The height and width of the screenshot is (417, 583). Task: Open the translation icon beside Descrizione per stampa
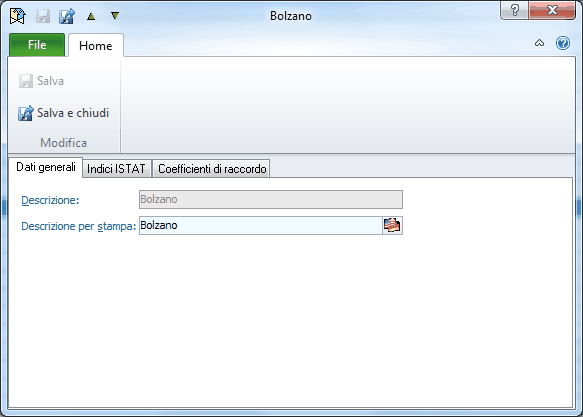pos(392,225)
